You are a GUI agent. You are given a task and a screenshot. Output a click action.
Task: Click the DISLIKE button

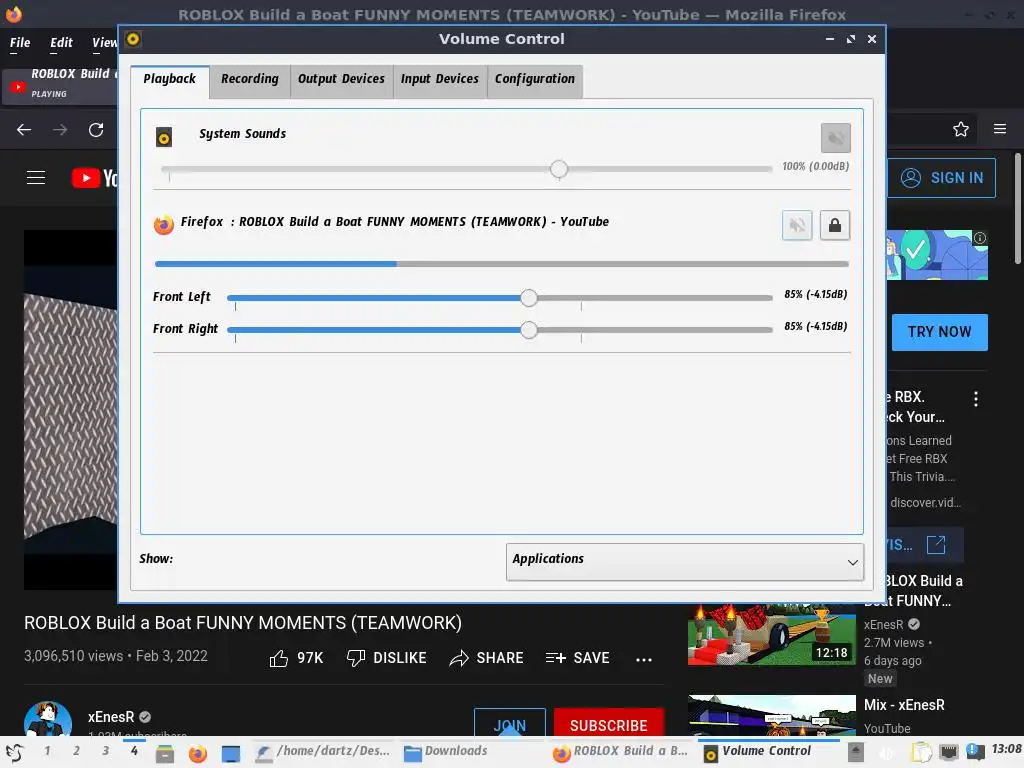387,658
